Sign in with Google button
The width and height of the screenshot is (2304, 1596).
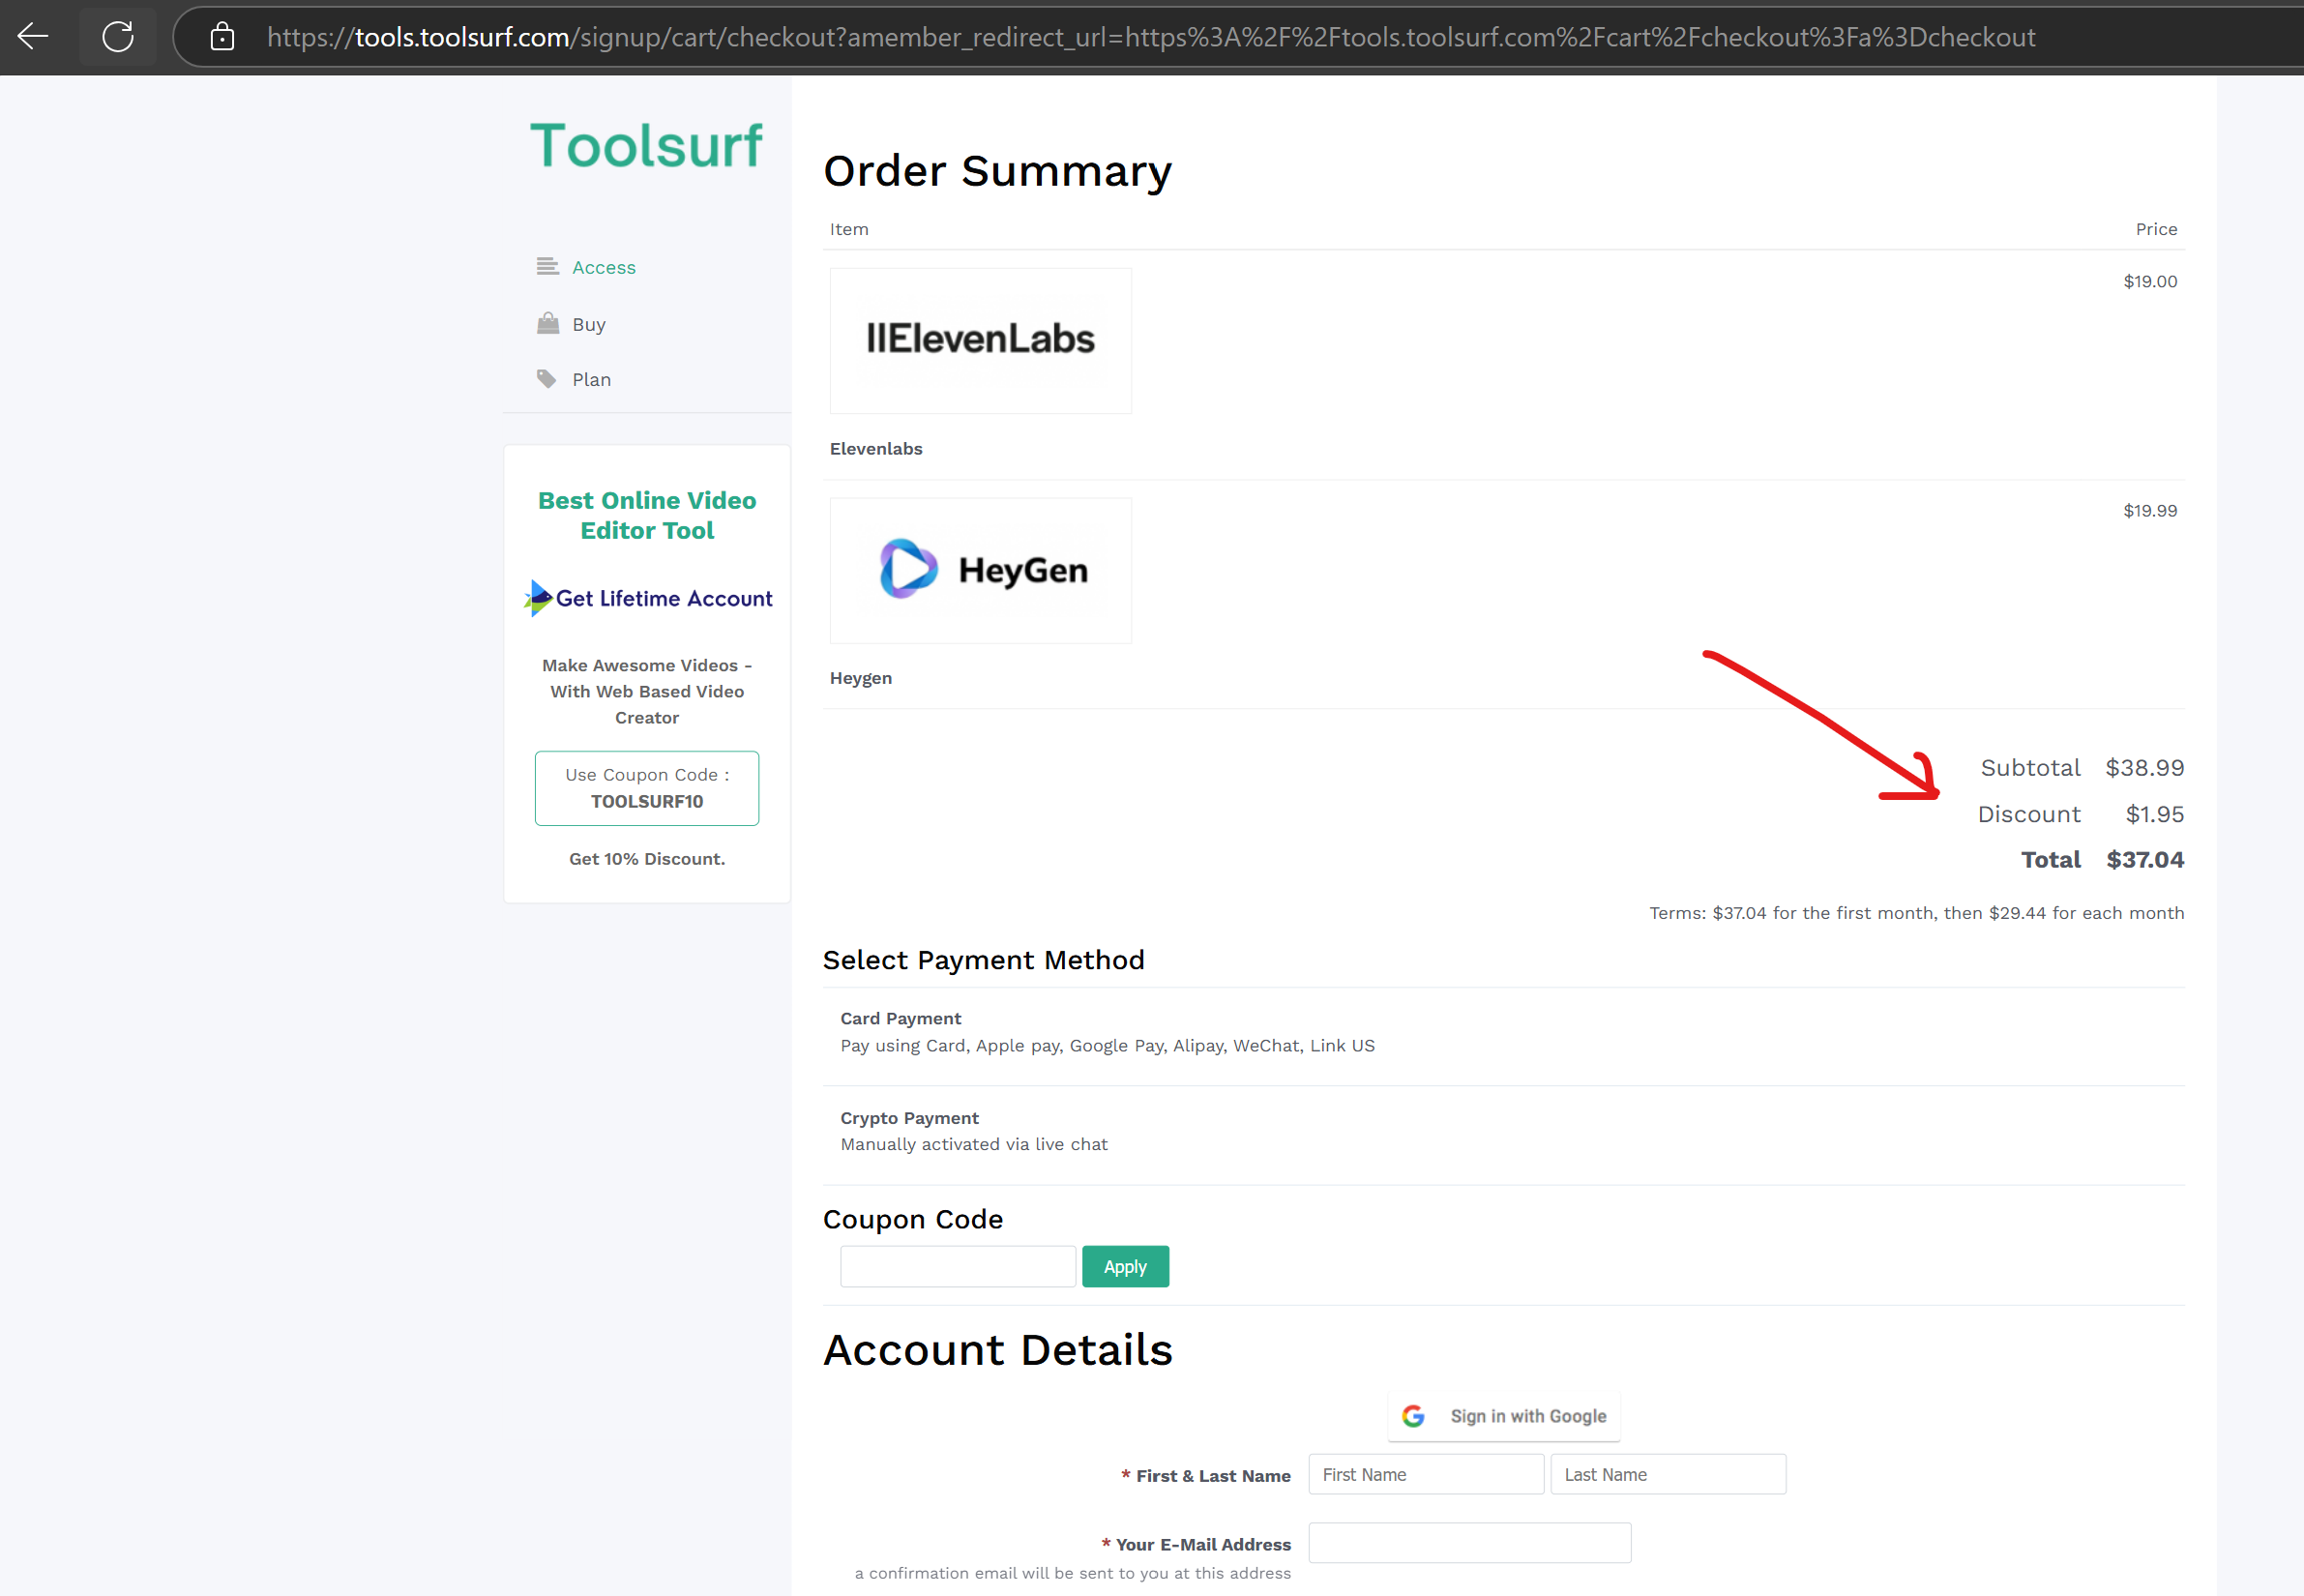(x=1504, y=1416)
